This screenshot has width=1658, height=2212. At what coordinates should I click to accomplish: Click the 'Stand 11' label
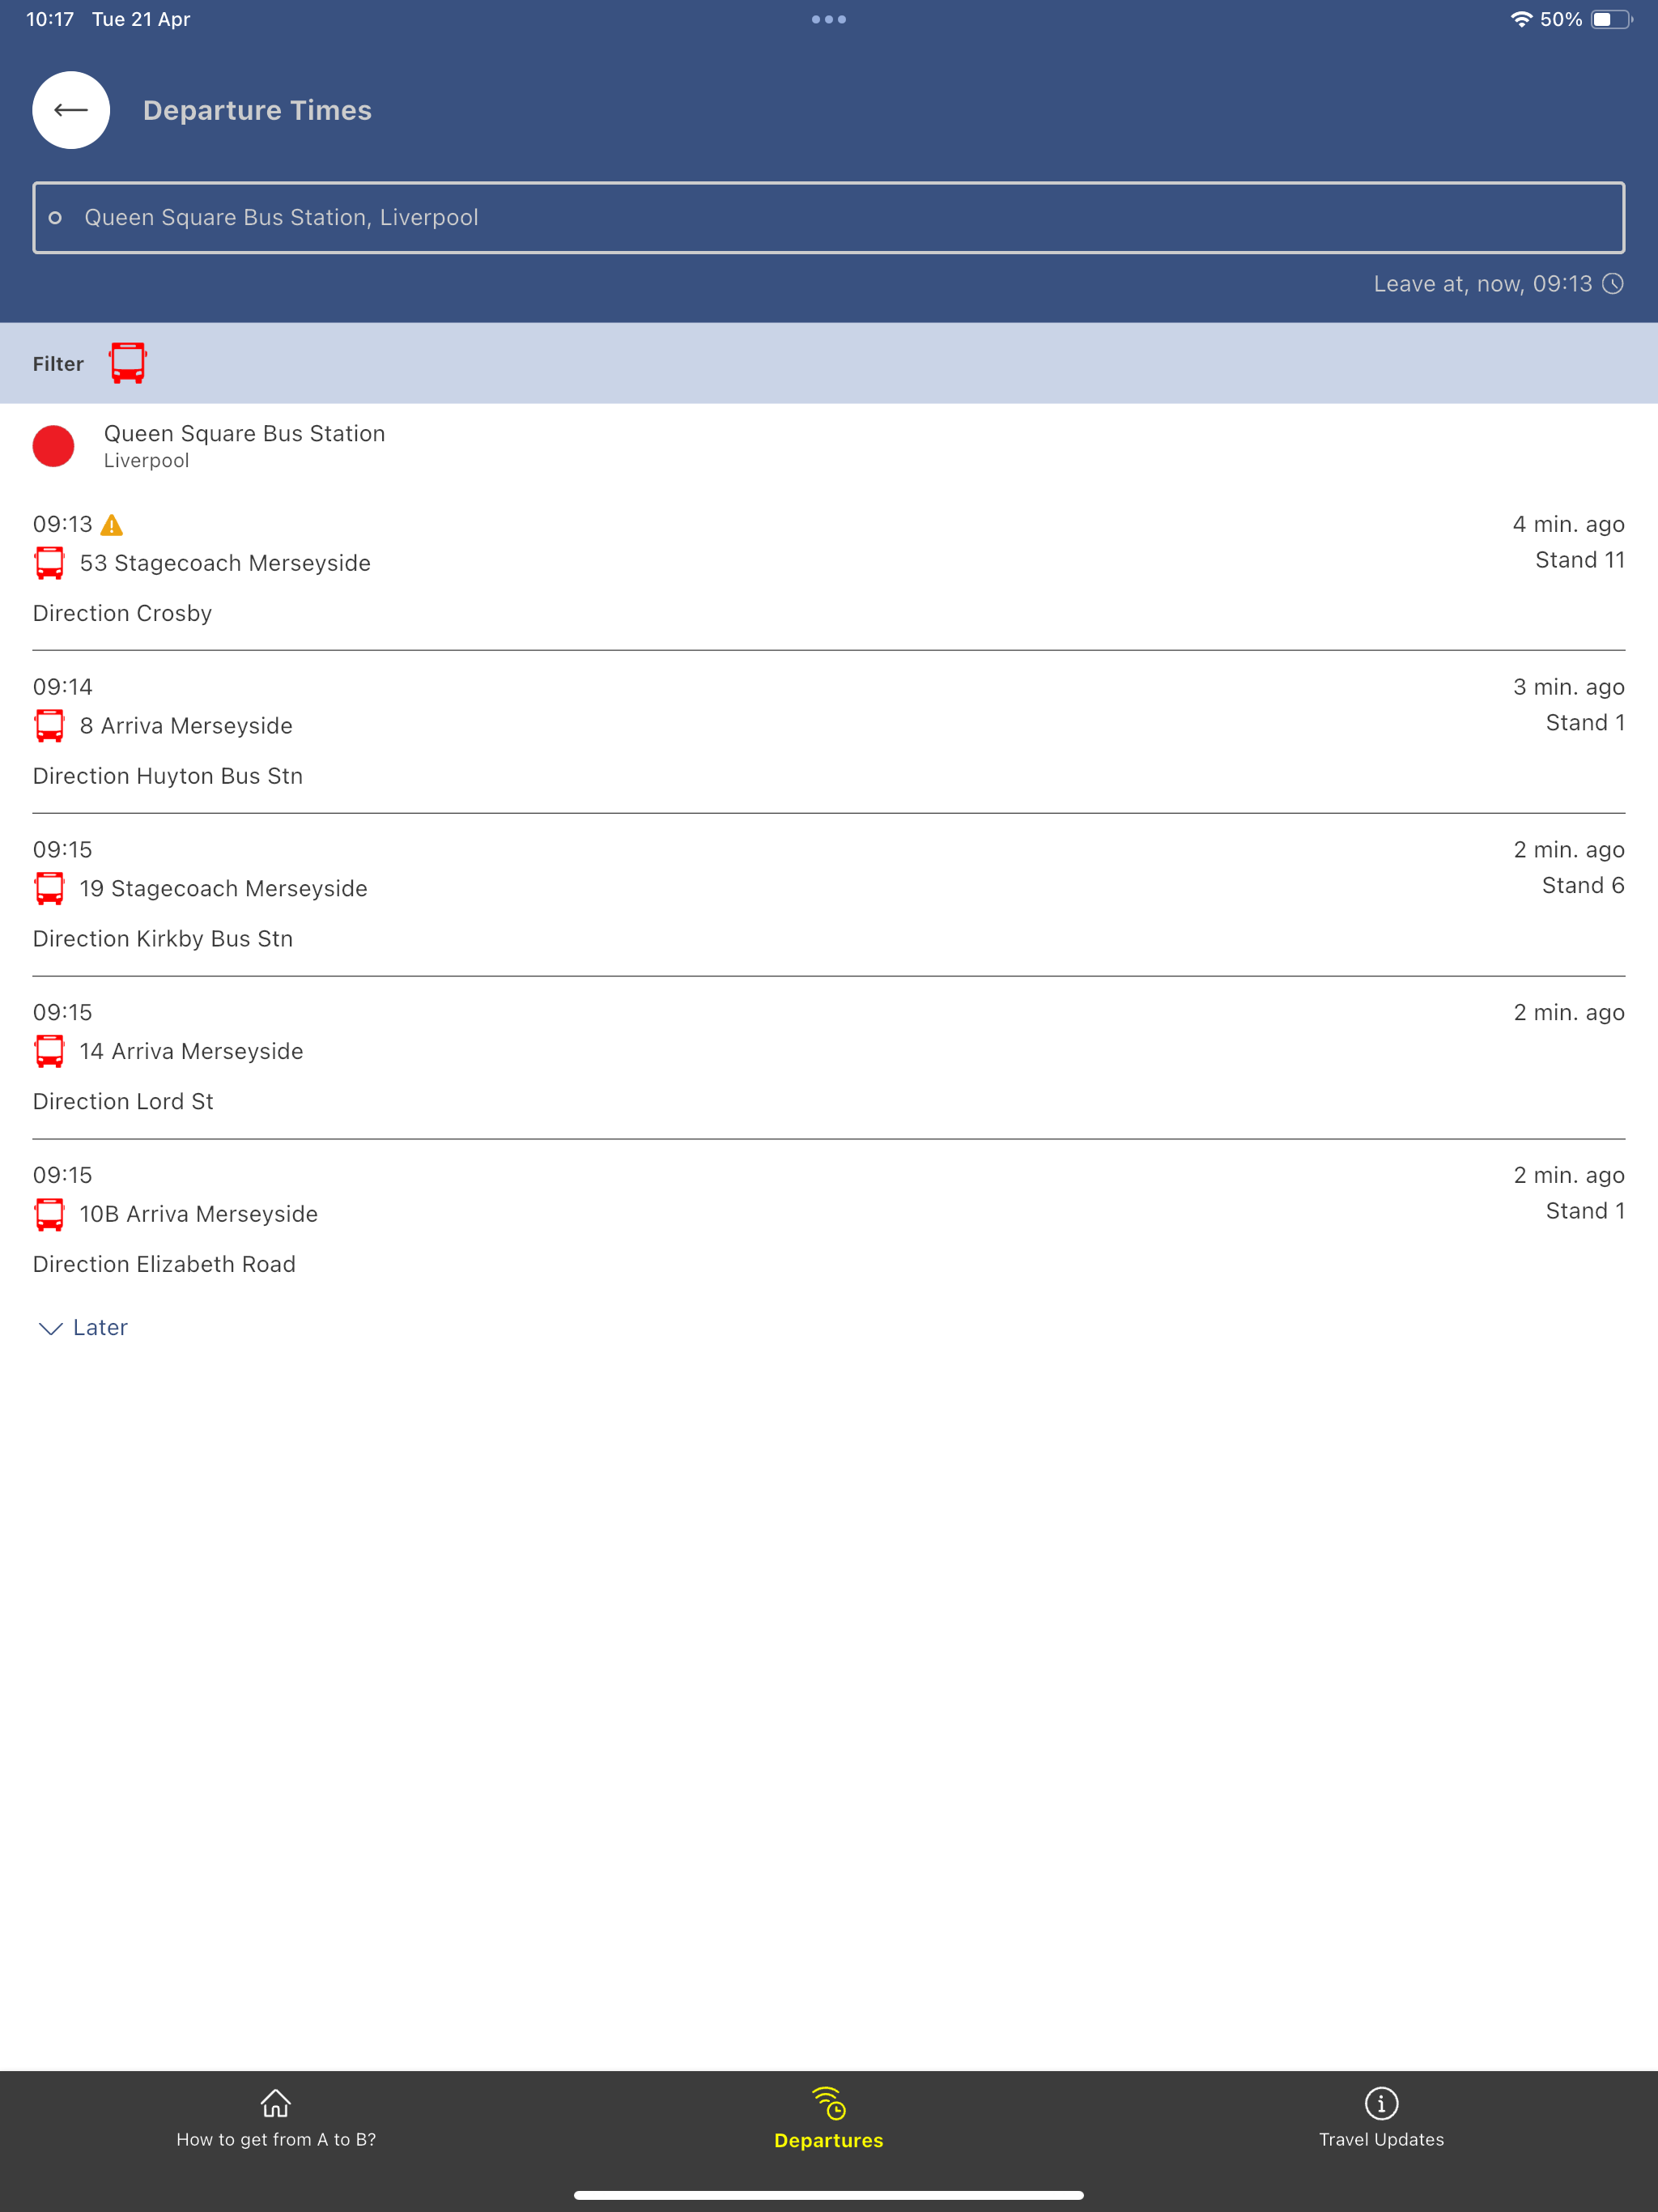[x=1580, y=560]
